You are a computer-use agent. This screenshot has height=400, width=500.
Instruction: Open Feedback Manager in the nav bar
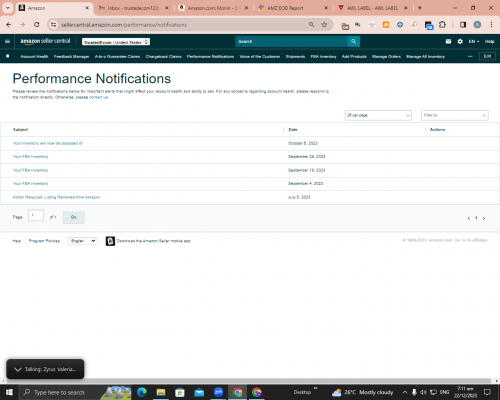71,56
